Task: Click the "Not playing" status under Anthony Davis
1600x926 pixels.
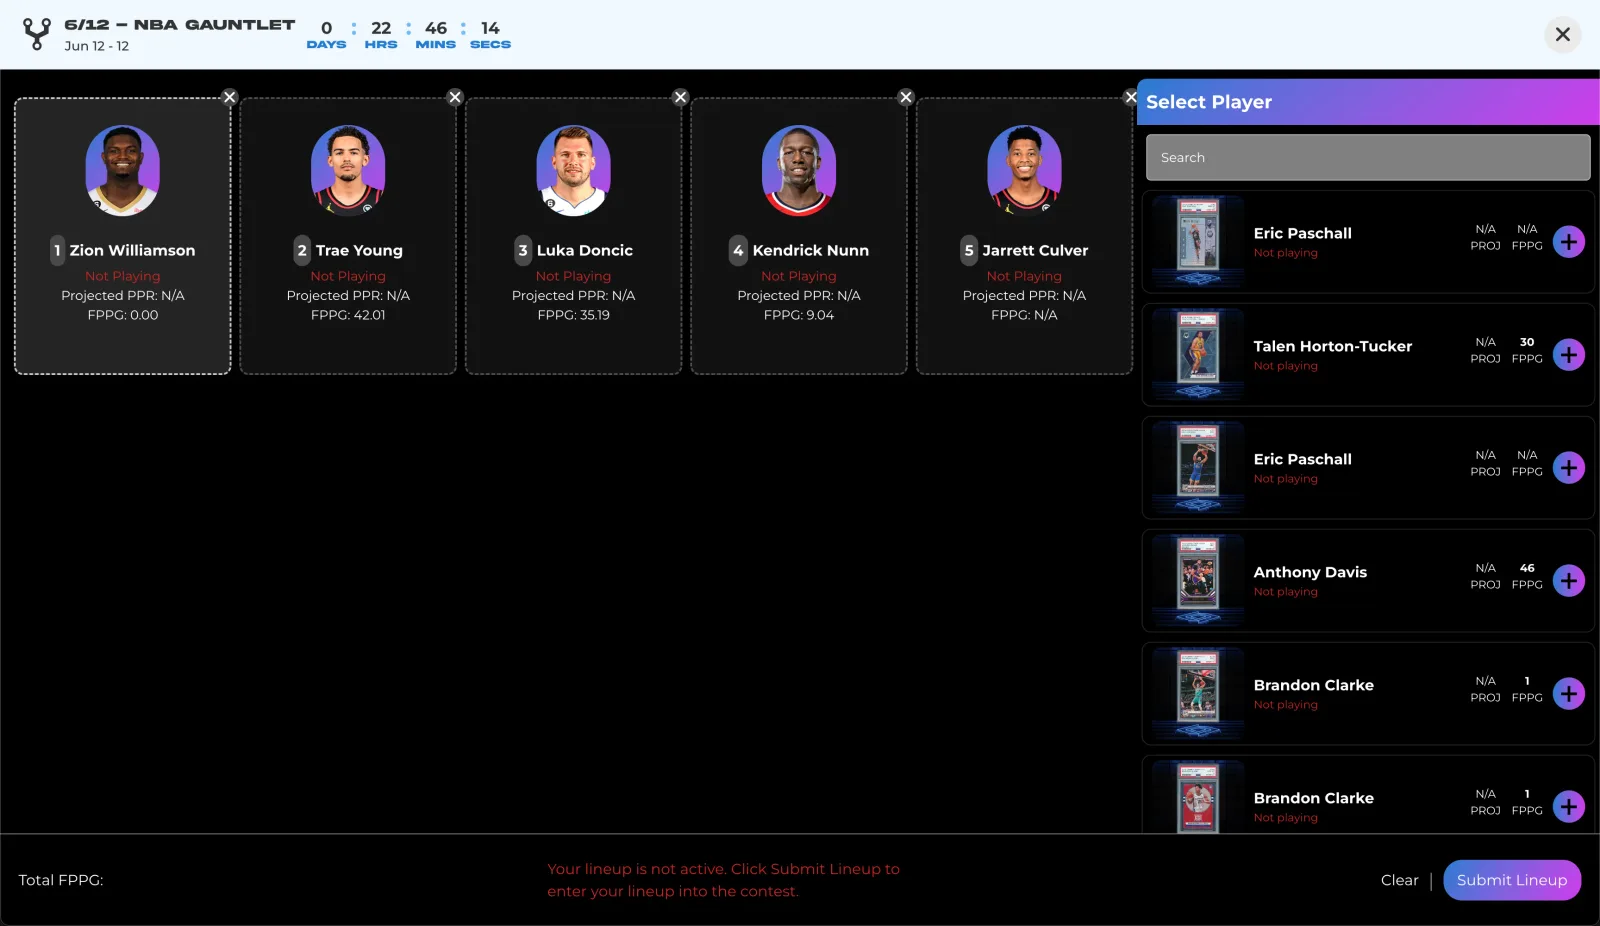Action: click(1286, 592)
